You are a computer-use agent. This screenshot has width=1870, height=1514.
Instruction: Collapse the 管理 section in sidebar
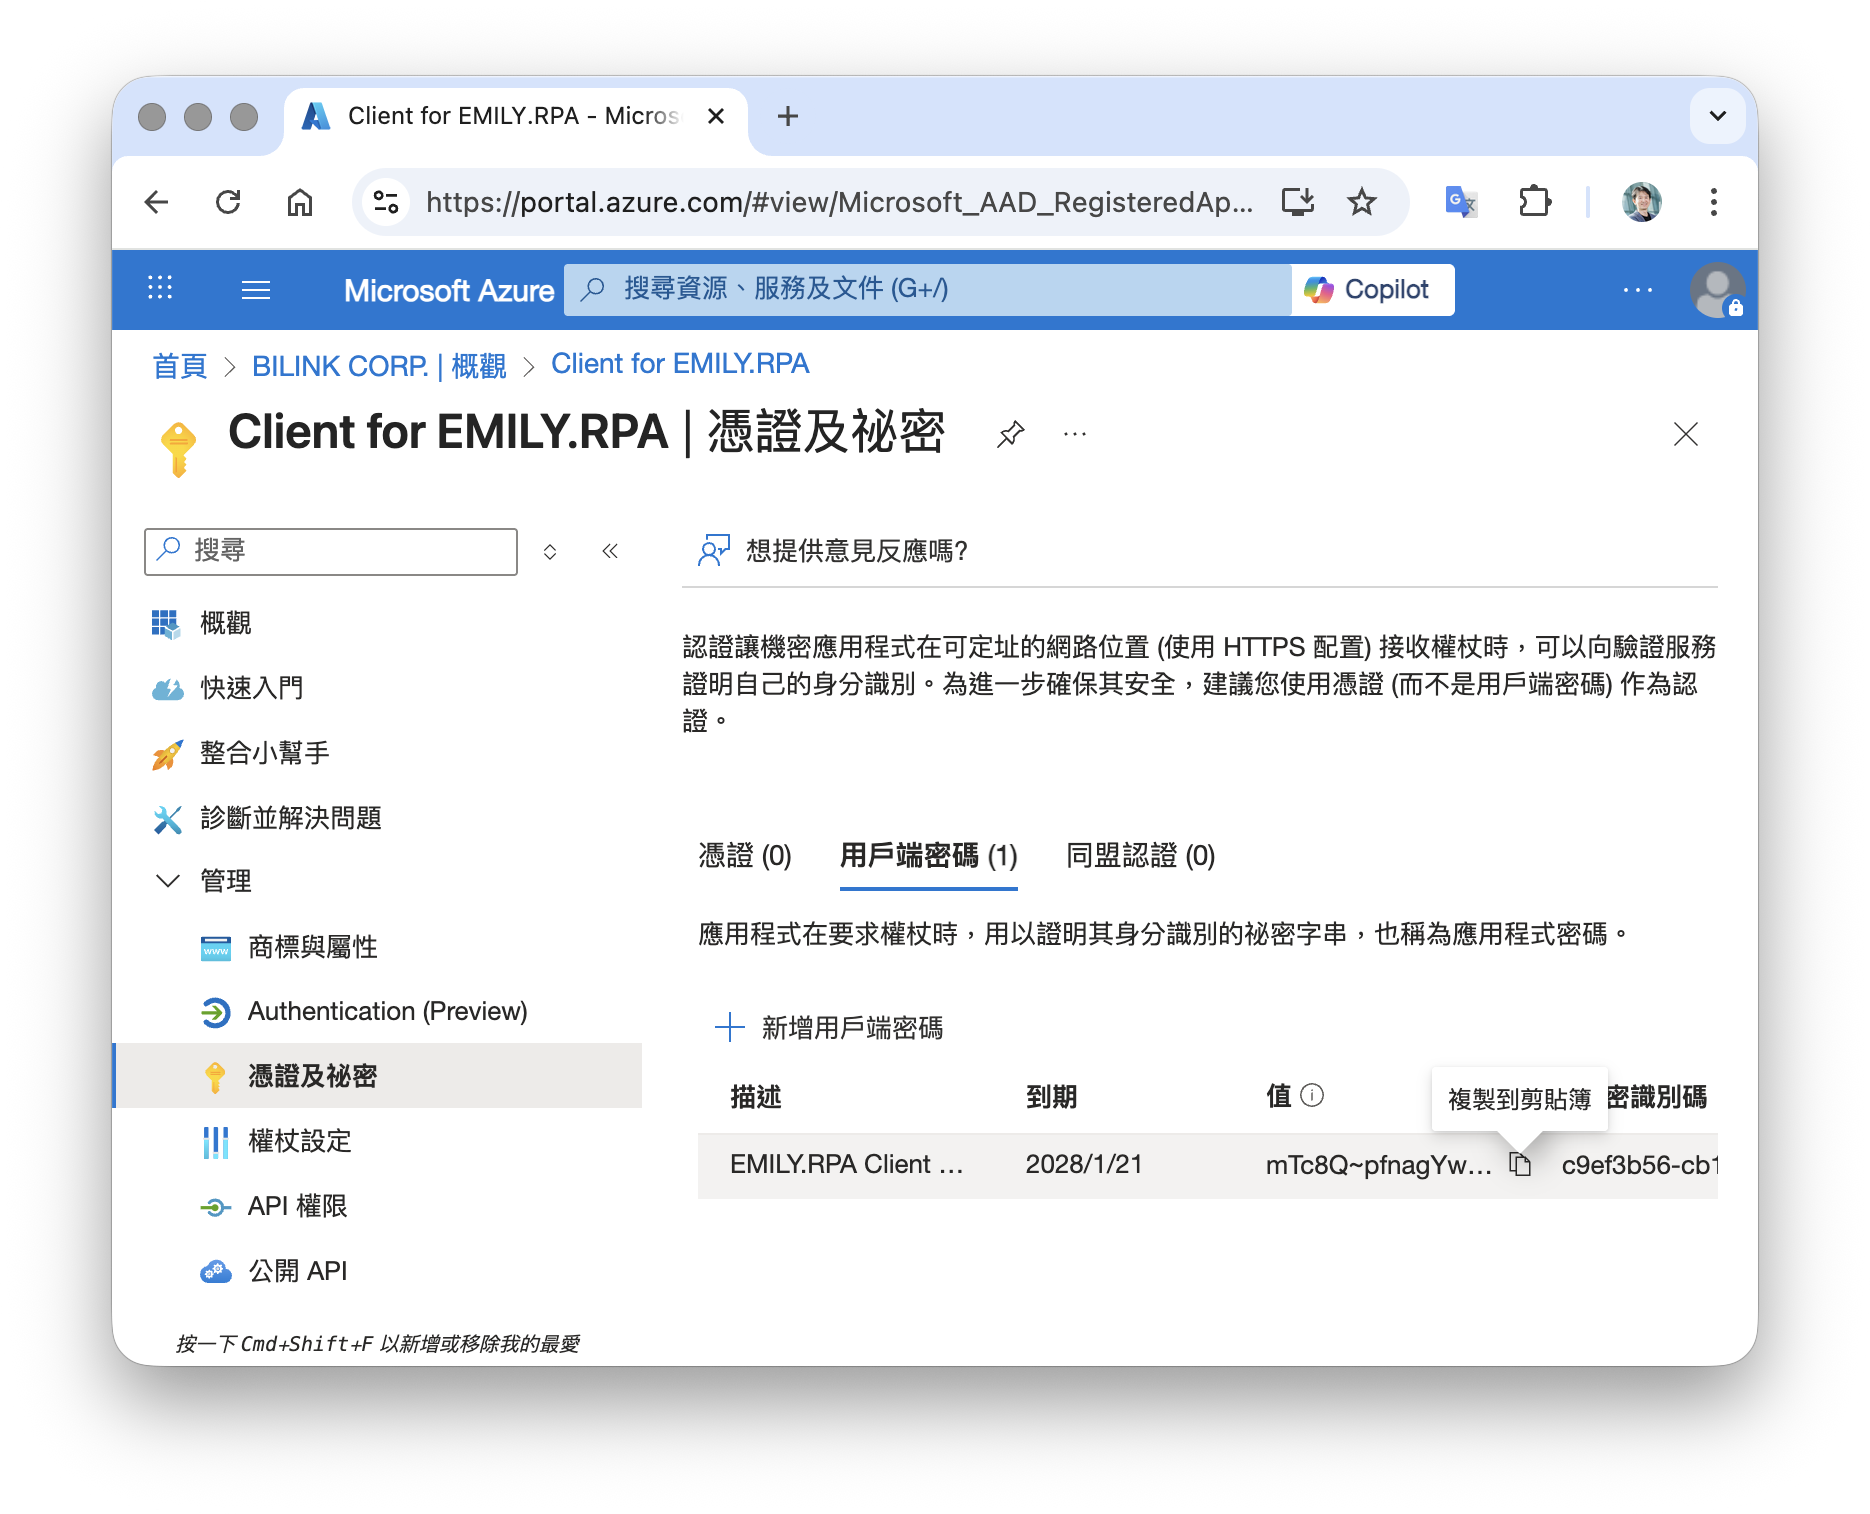[168, 881]
